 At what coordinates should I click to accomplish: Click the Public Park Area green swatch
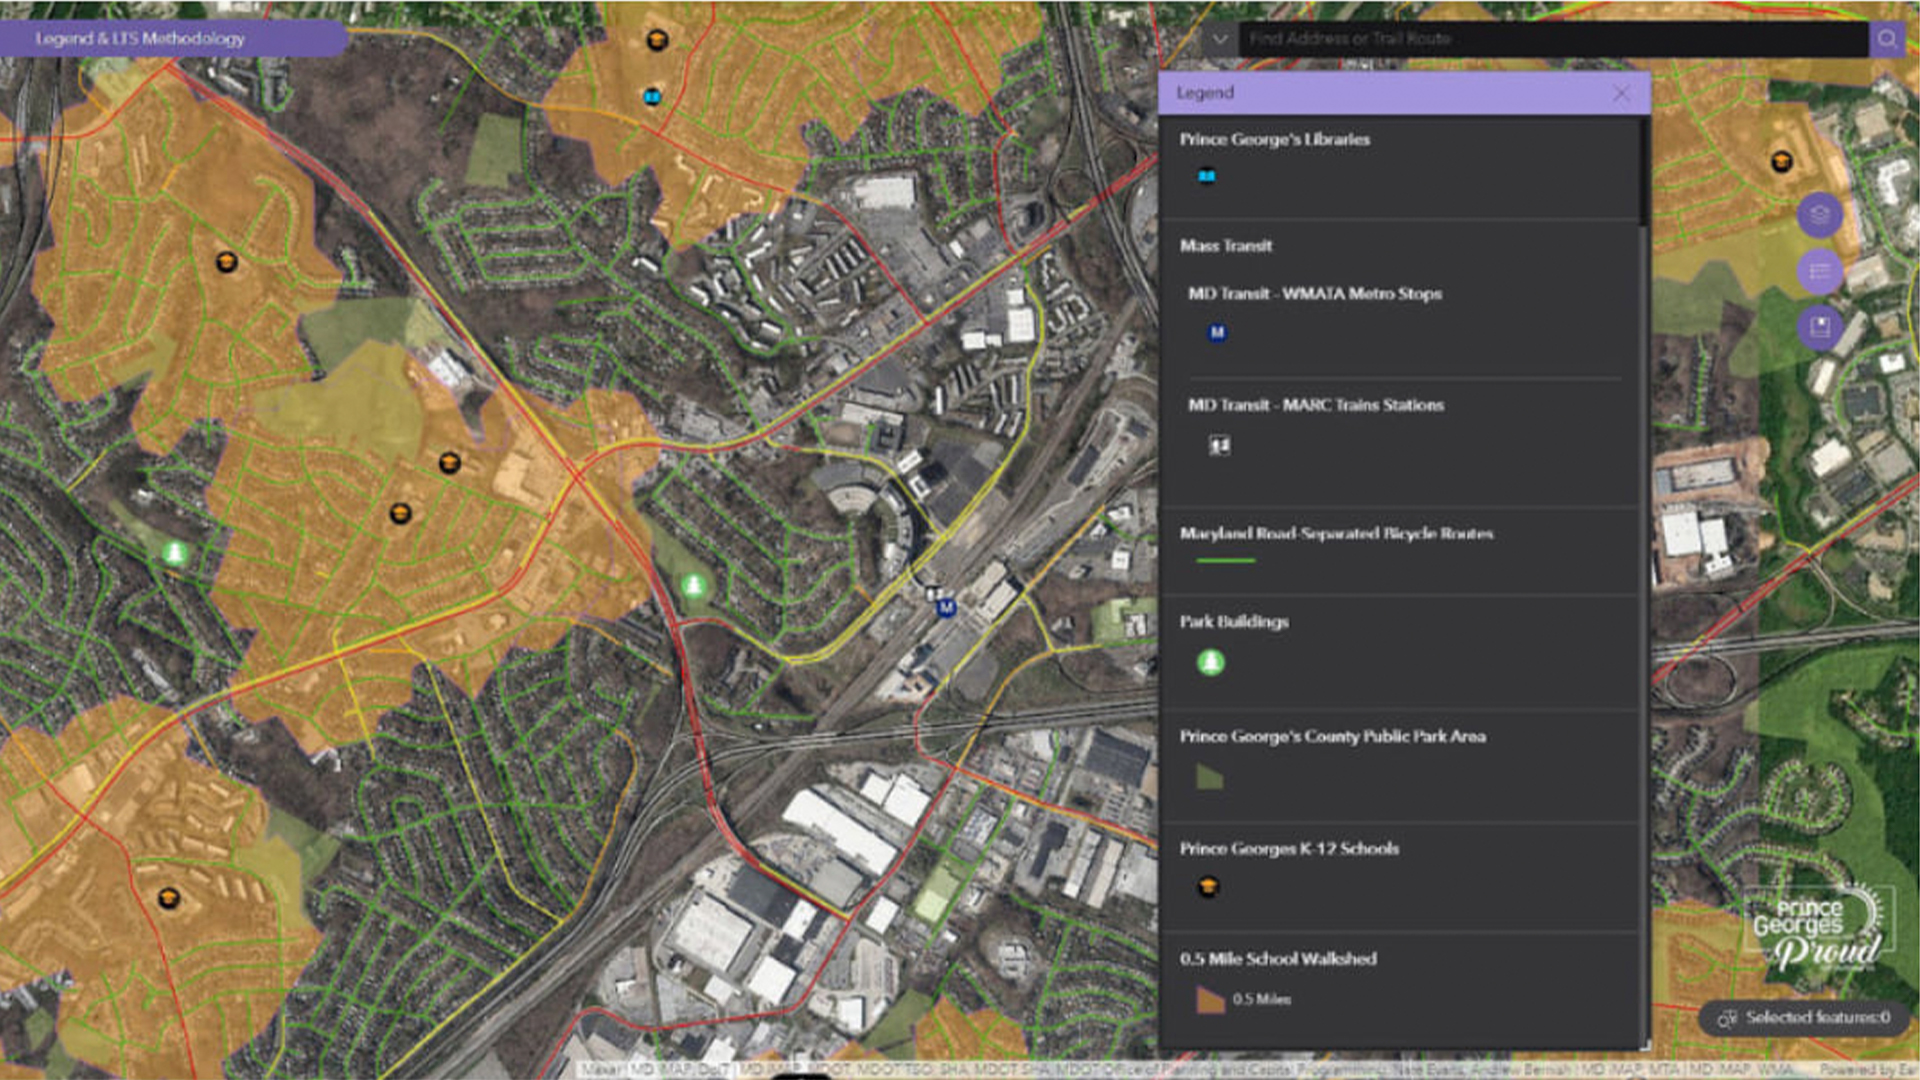(1209, 777)
